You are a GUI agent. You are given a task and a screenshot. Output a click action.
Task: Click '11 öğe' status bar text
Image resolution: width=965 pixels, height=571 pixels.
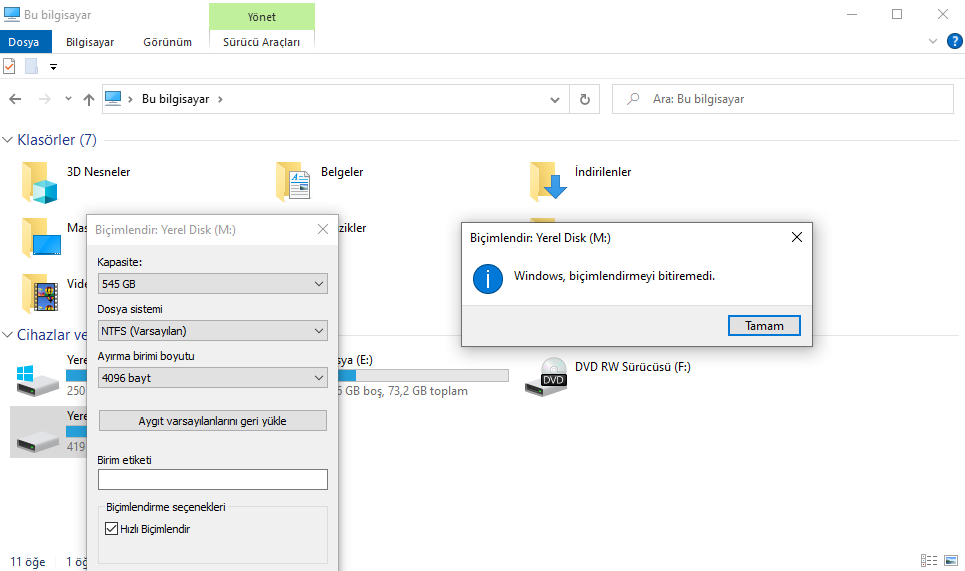tap(28, 562)
